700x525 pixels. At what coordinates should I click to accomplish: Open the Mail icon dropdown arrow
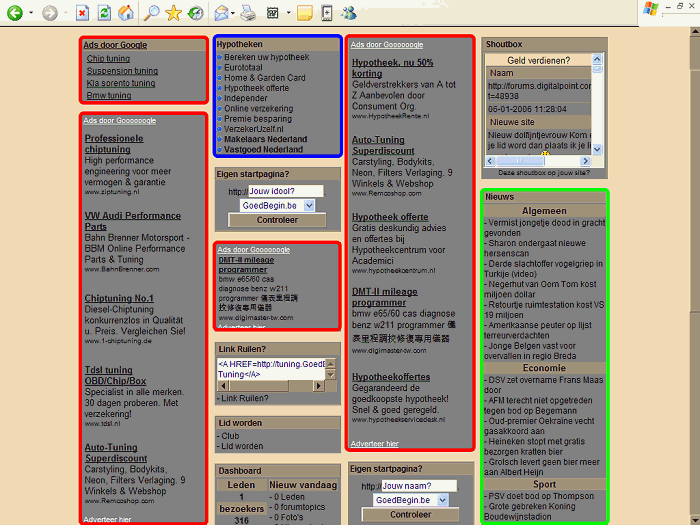click(x=233, y=12)
